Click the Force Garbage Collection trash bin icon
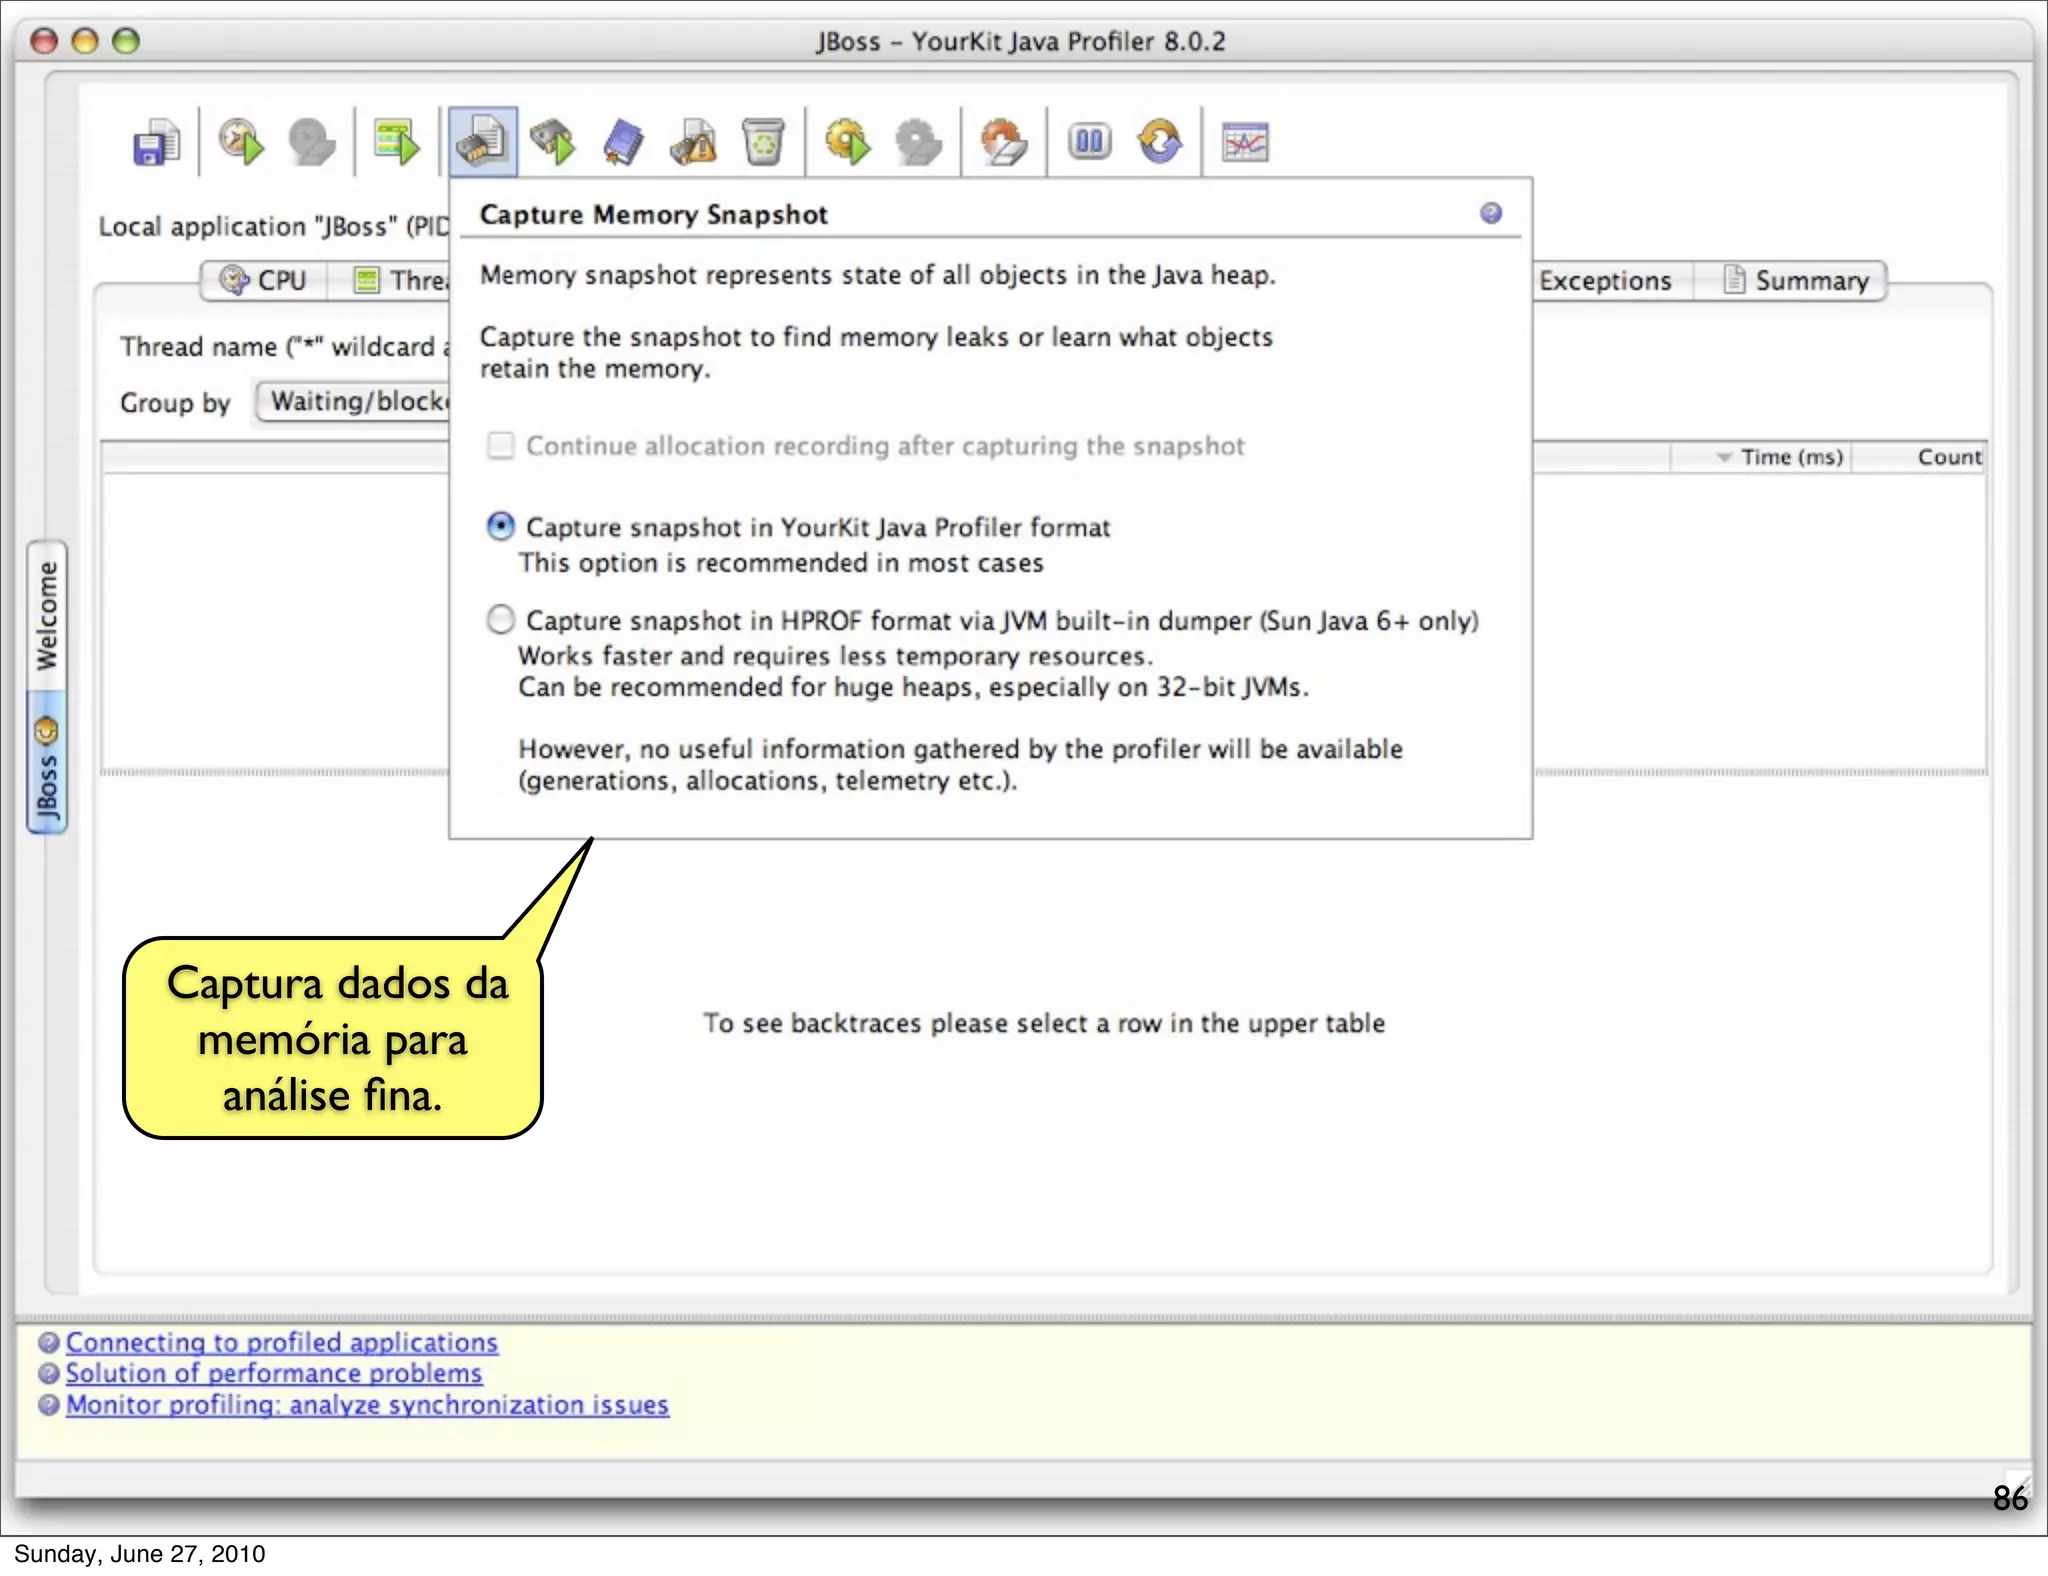Screen dimensions: 2048x1576 763,142
